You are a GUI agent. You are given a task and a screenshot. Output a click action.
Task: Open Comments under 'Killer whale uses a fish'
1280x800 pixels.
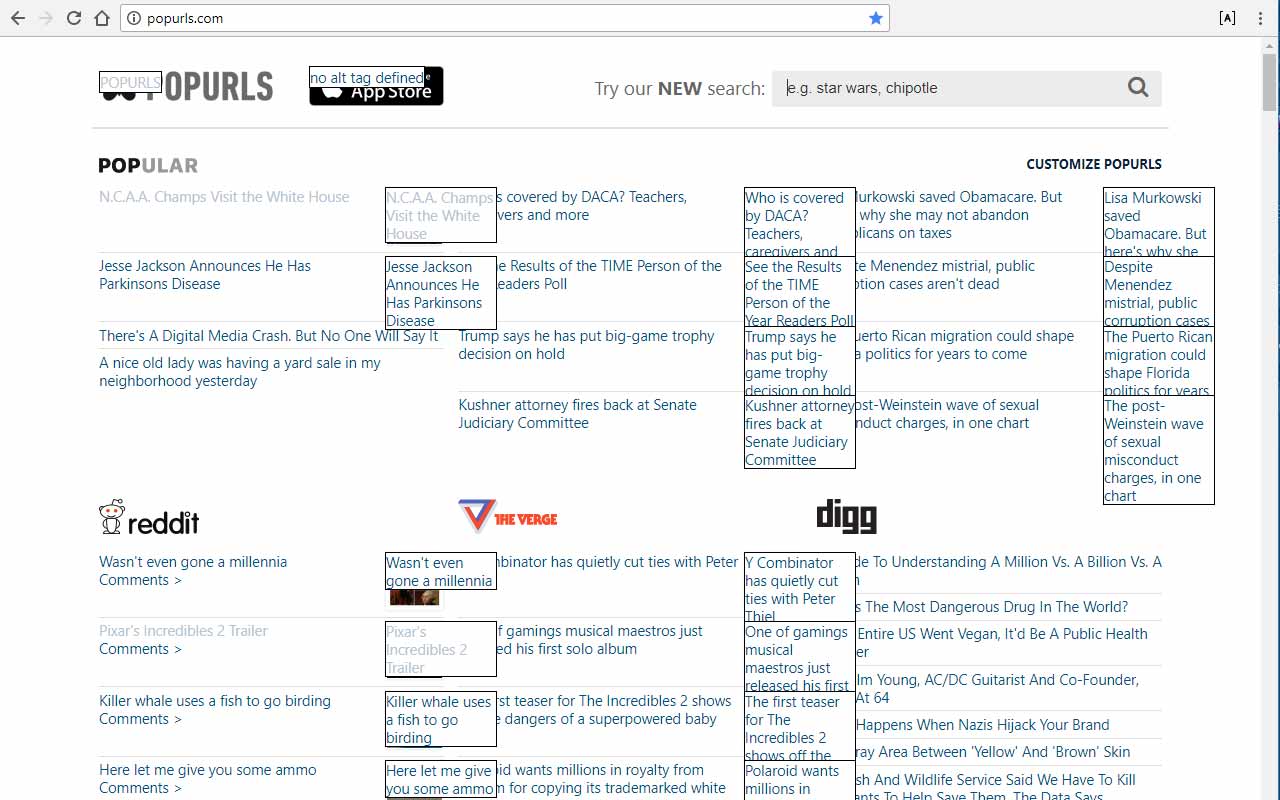coord(140,719)
